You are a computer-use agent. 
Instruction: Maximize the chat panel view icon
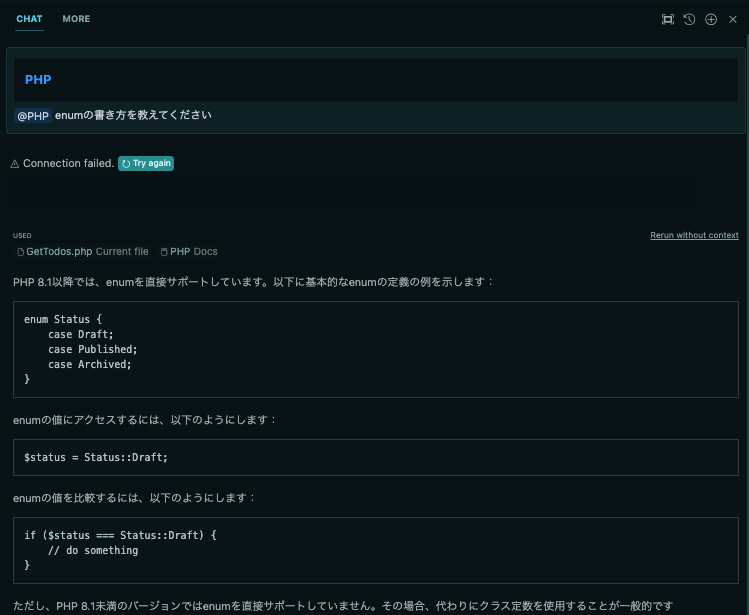pos(667,19)
